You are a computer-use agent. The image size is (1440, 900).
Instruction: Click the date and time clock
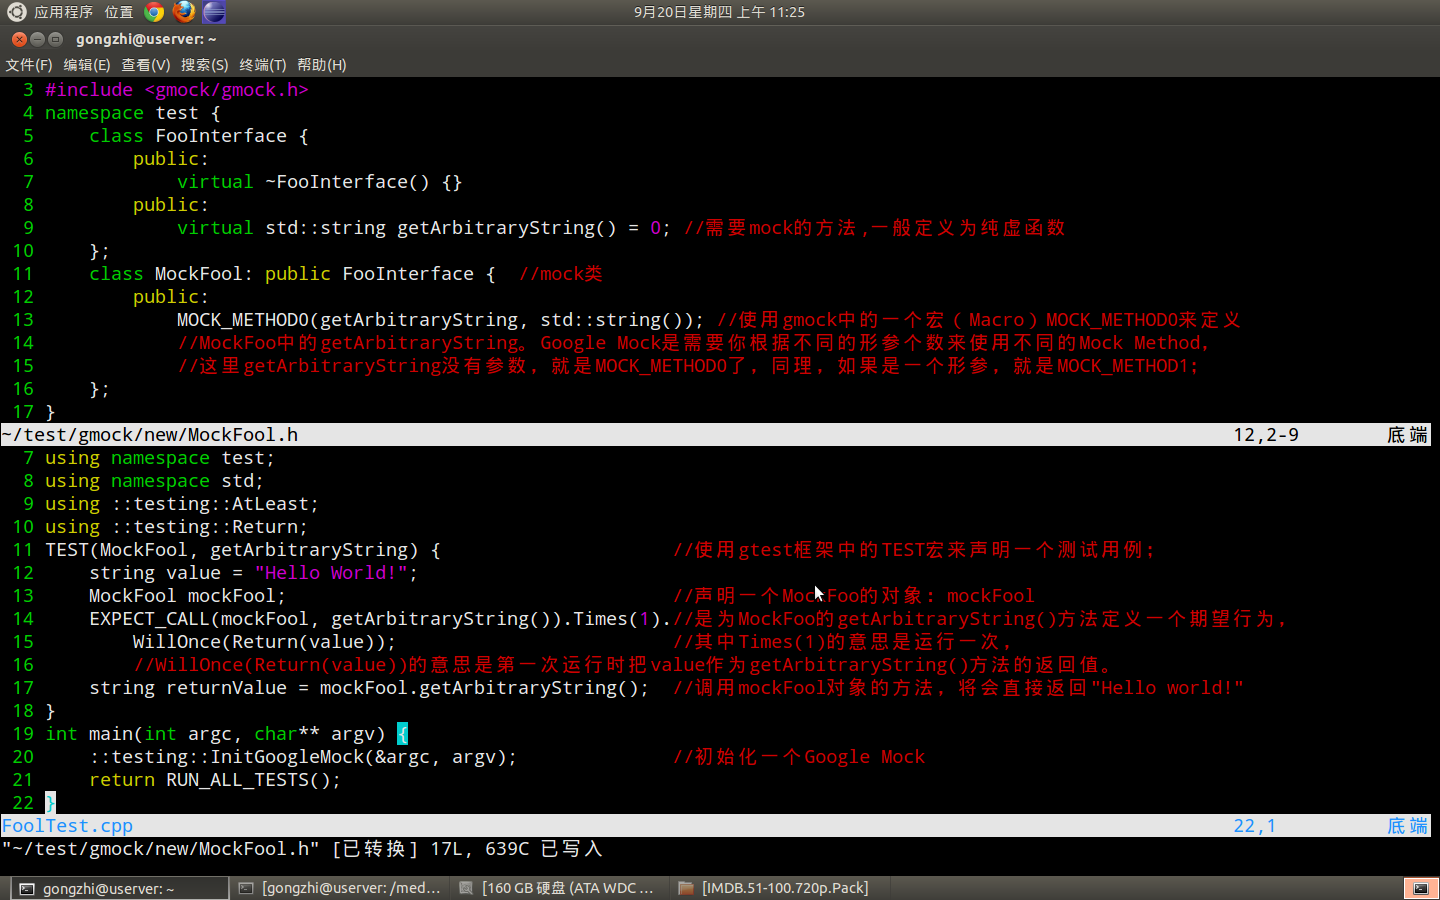click(718, 12)
